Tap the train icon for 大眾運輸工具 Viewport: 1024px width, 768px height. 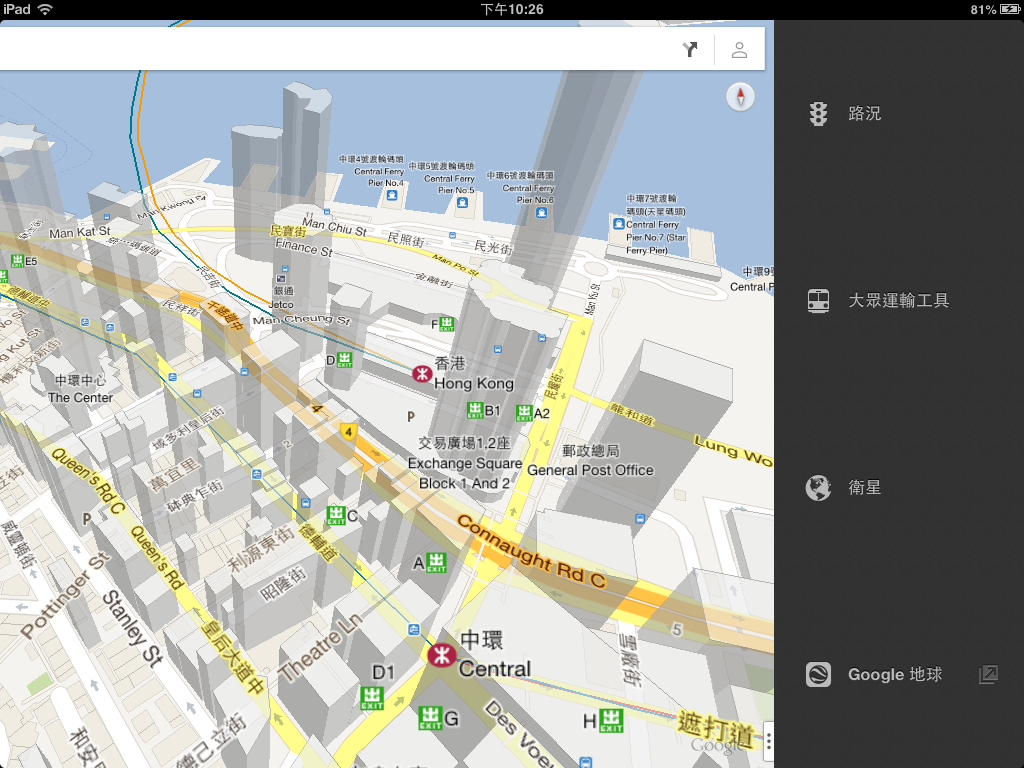818,301
